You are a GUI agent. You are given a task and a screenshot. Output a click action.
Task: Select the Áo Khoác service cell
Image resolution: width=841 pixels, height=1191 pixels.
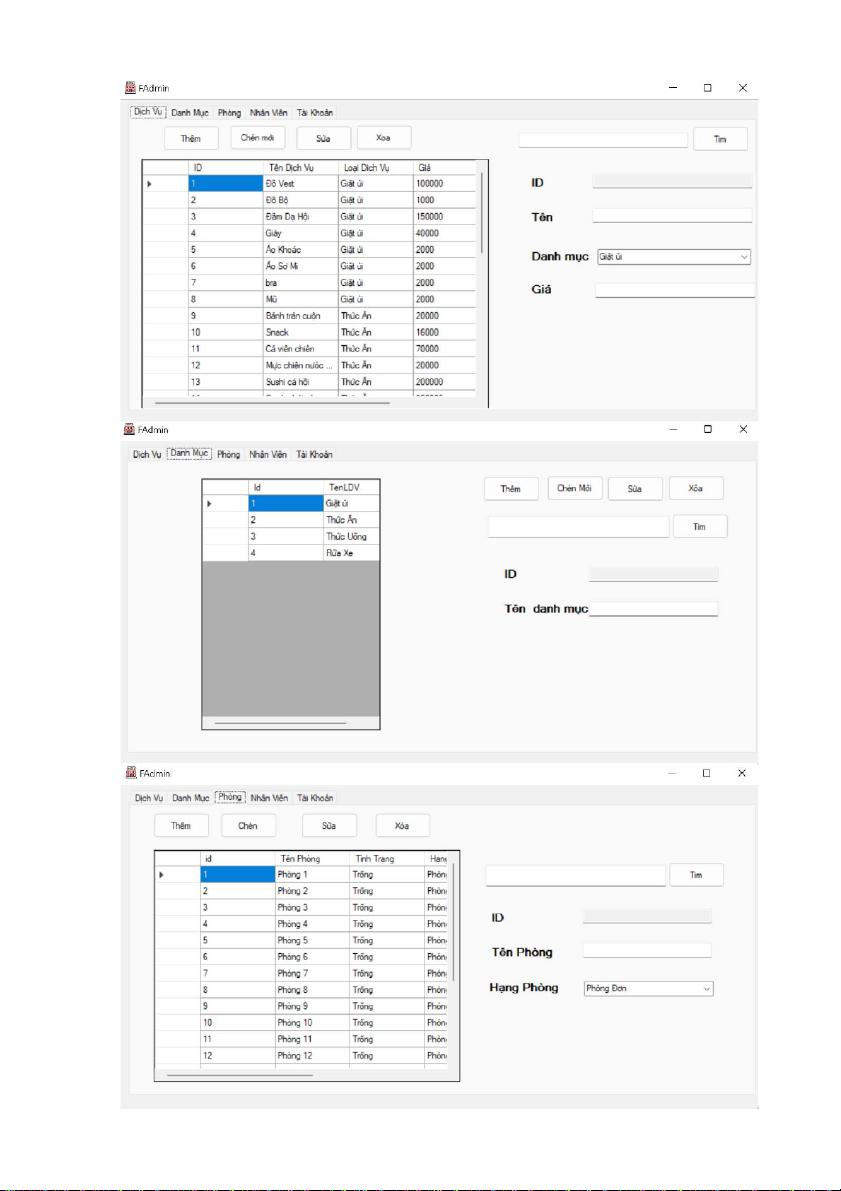(x=301, y=250)
